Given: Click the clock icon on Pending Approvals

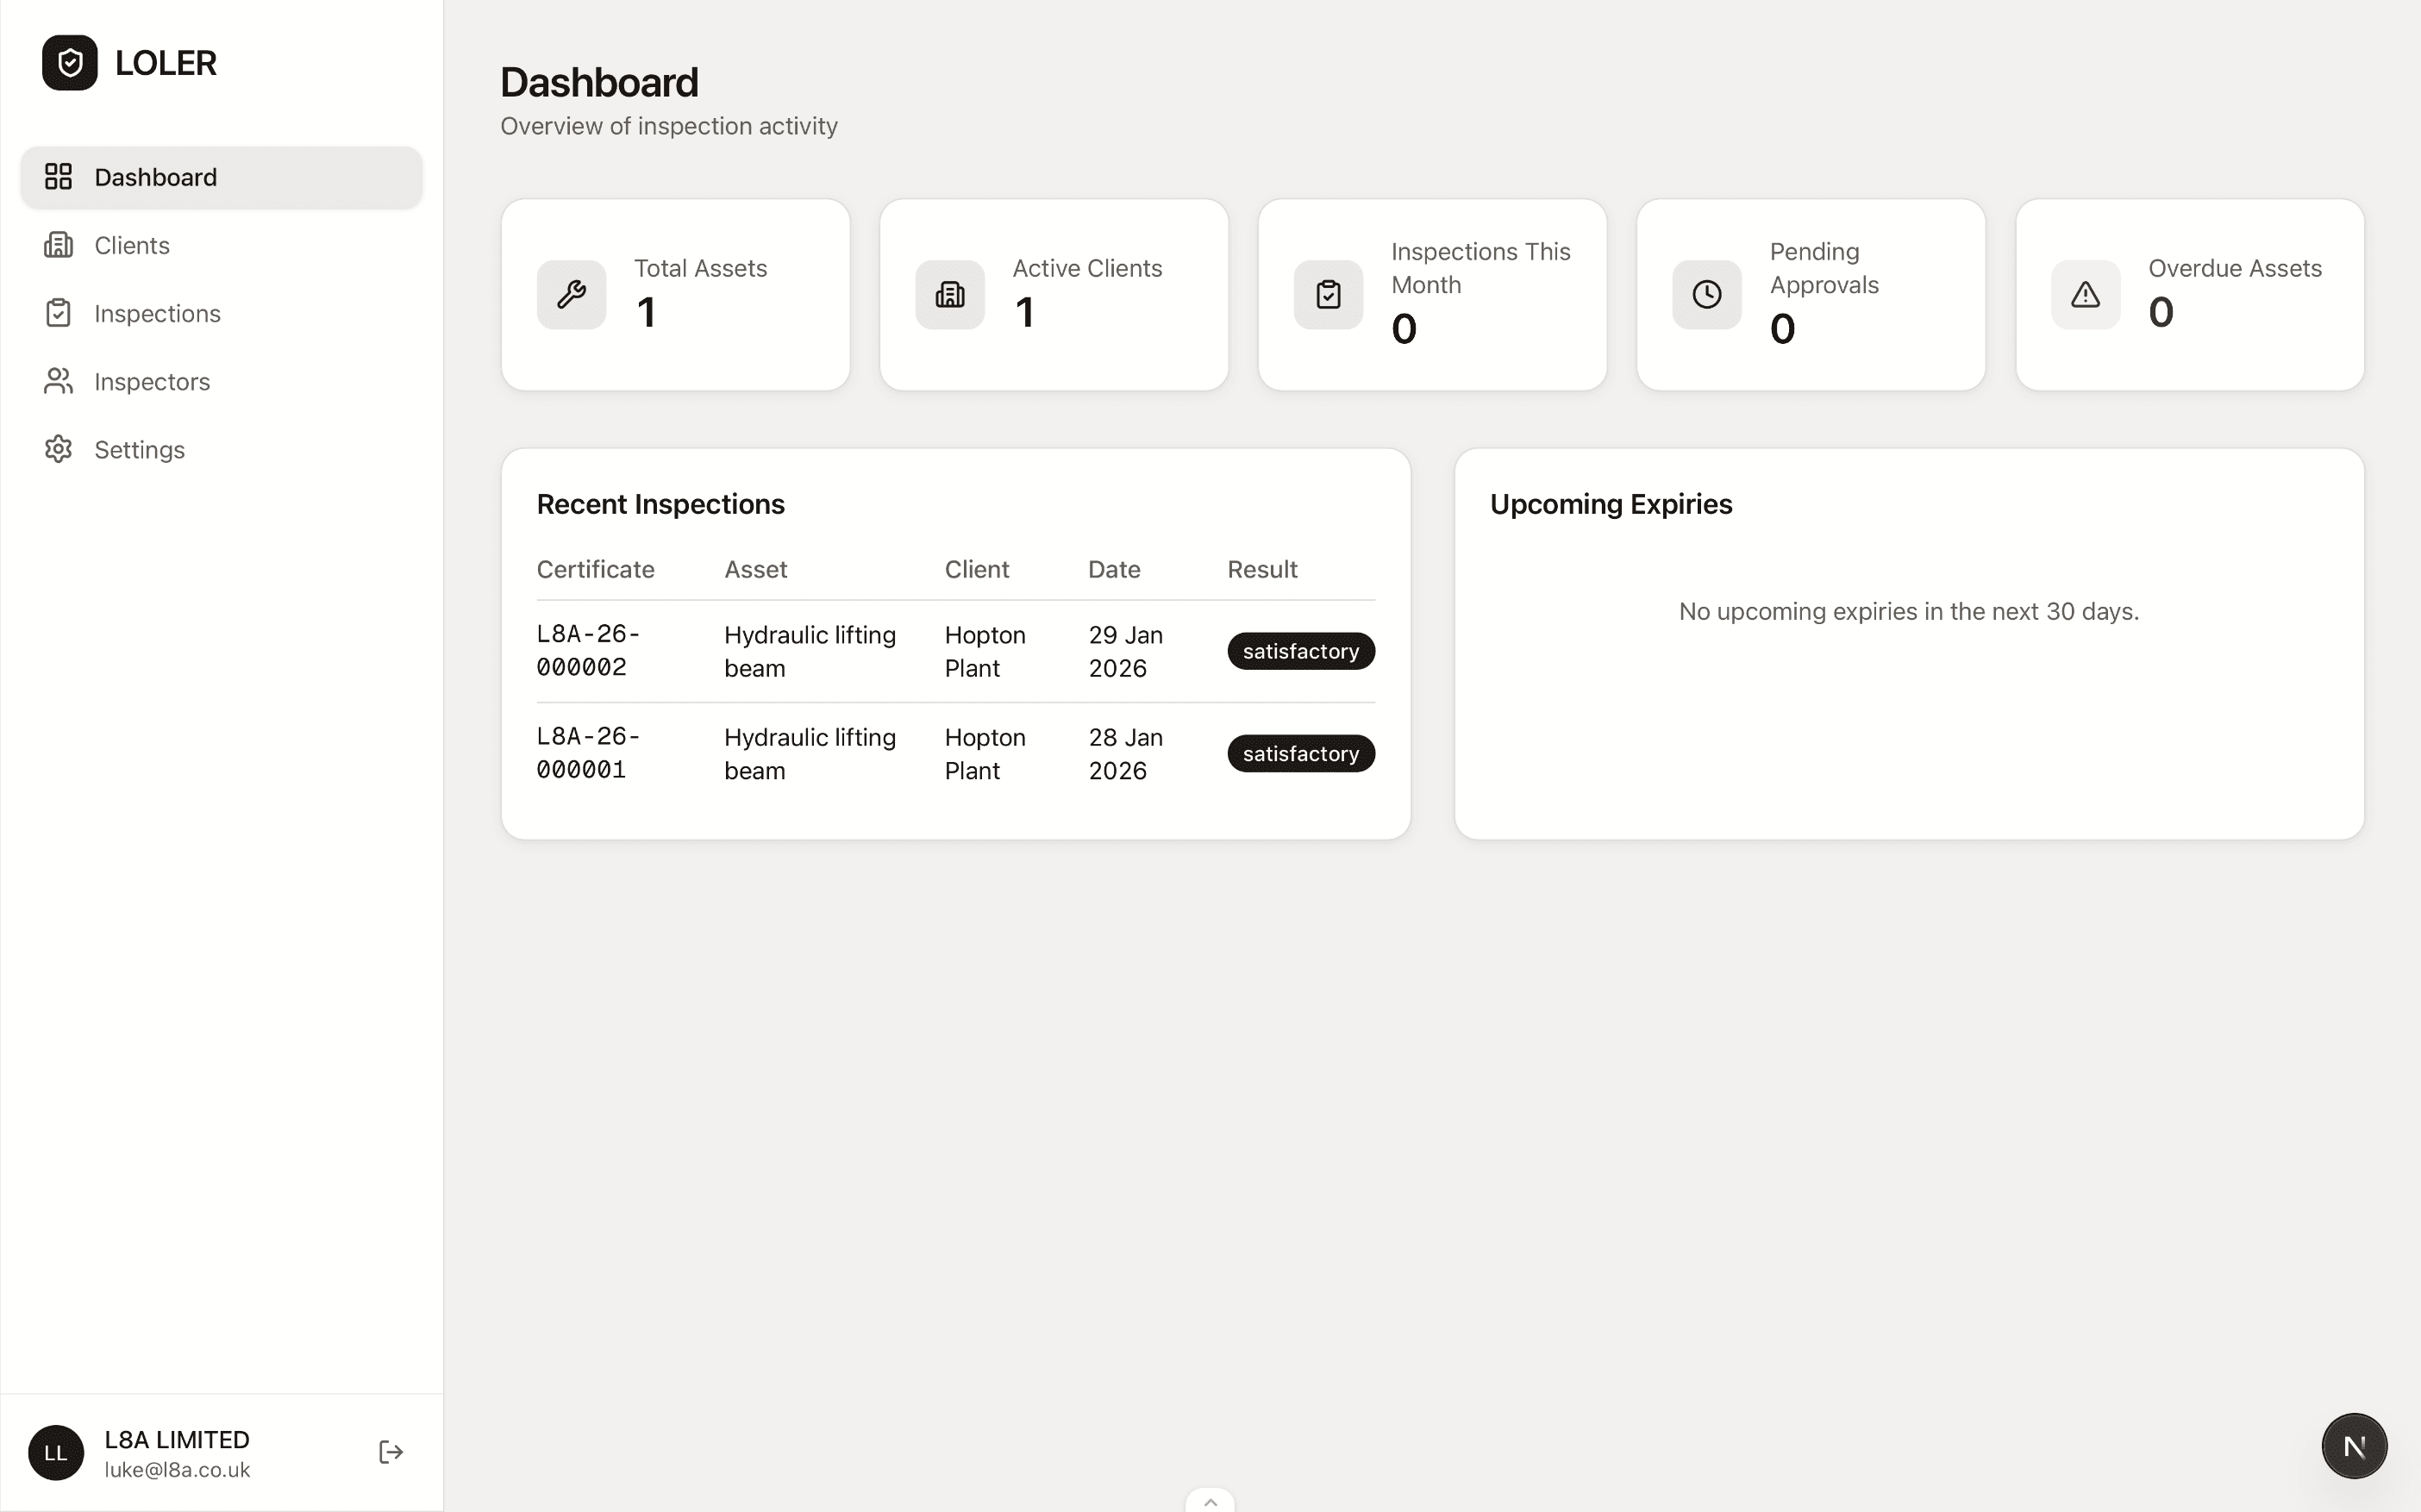Looking at the screenshot, I should point(1706,295).
